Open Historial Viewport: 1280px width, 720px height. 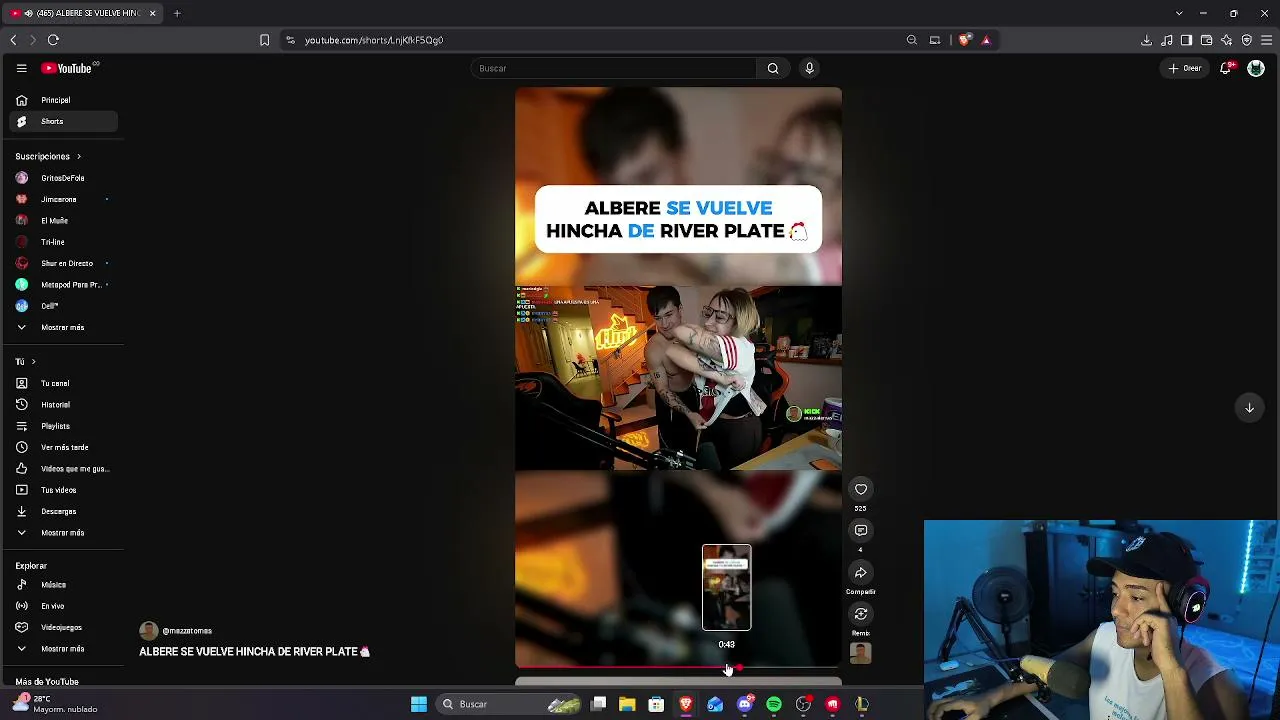pyautogui.click(x=64, y=405)
